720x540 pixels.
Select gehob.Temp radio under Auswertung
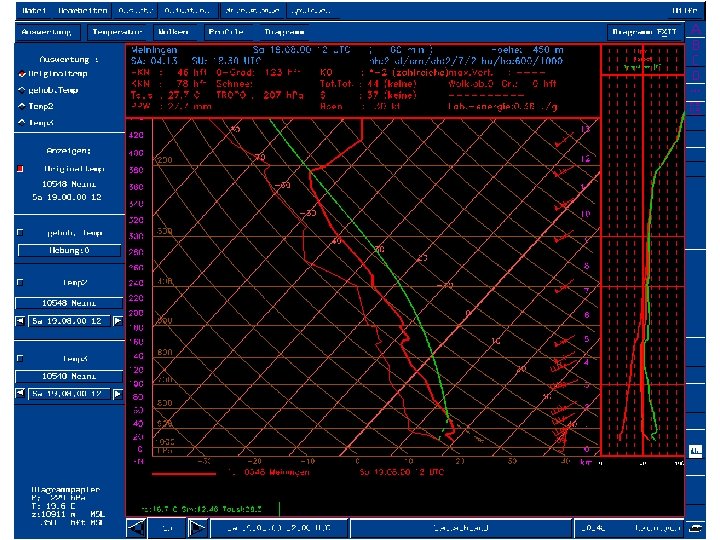(x=22, y=90)
